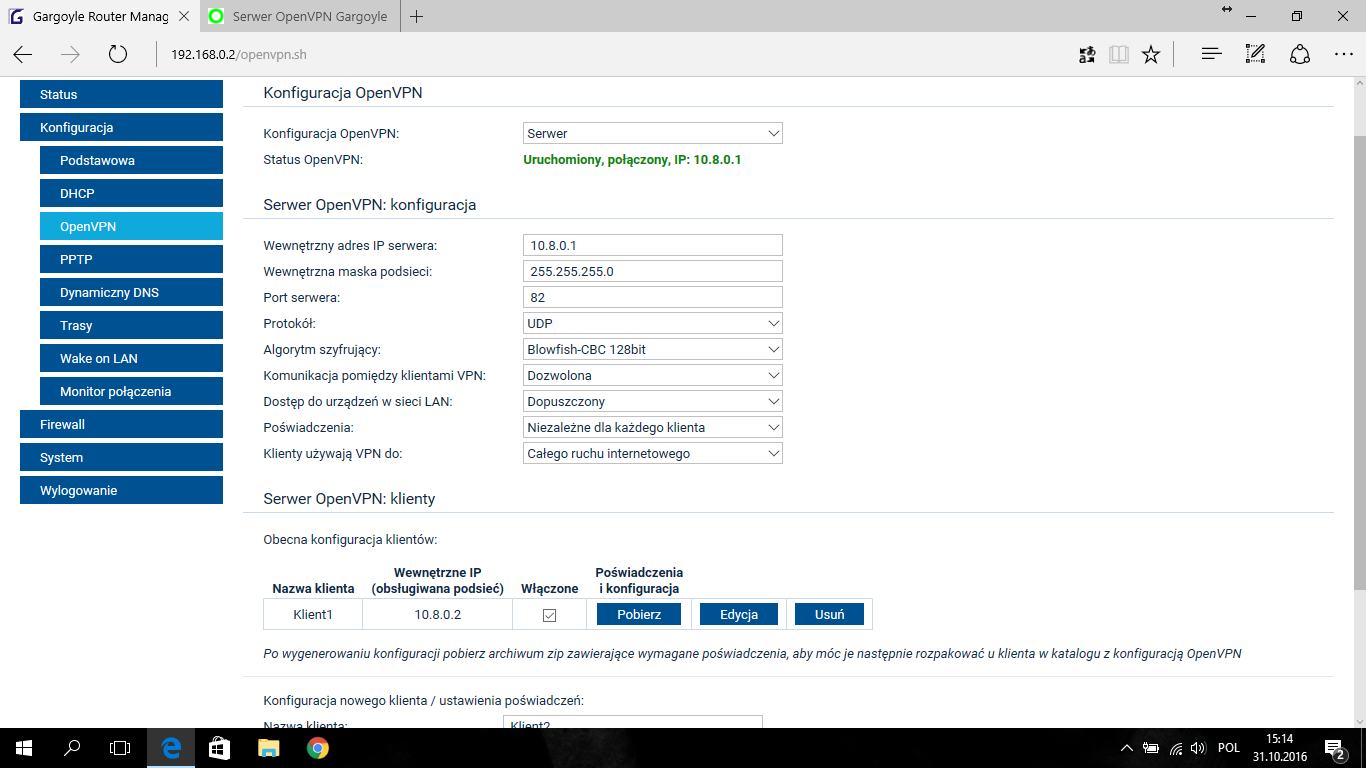Screen dimensions: 1366x768
Task: Click Pobierz to download Klient1 credentials
Action: click(639, 614)
